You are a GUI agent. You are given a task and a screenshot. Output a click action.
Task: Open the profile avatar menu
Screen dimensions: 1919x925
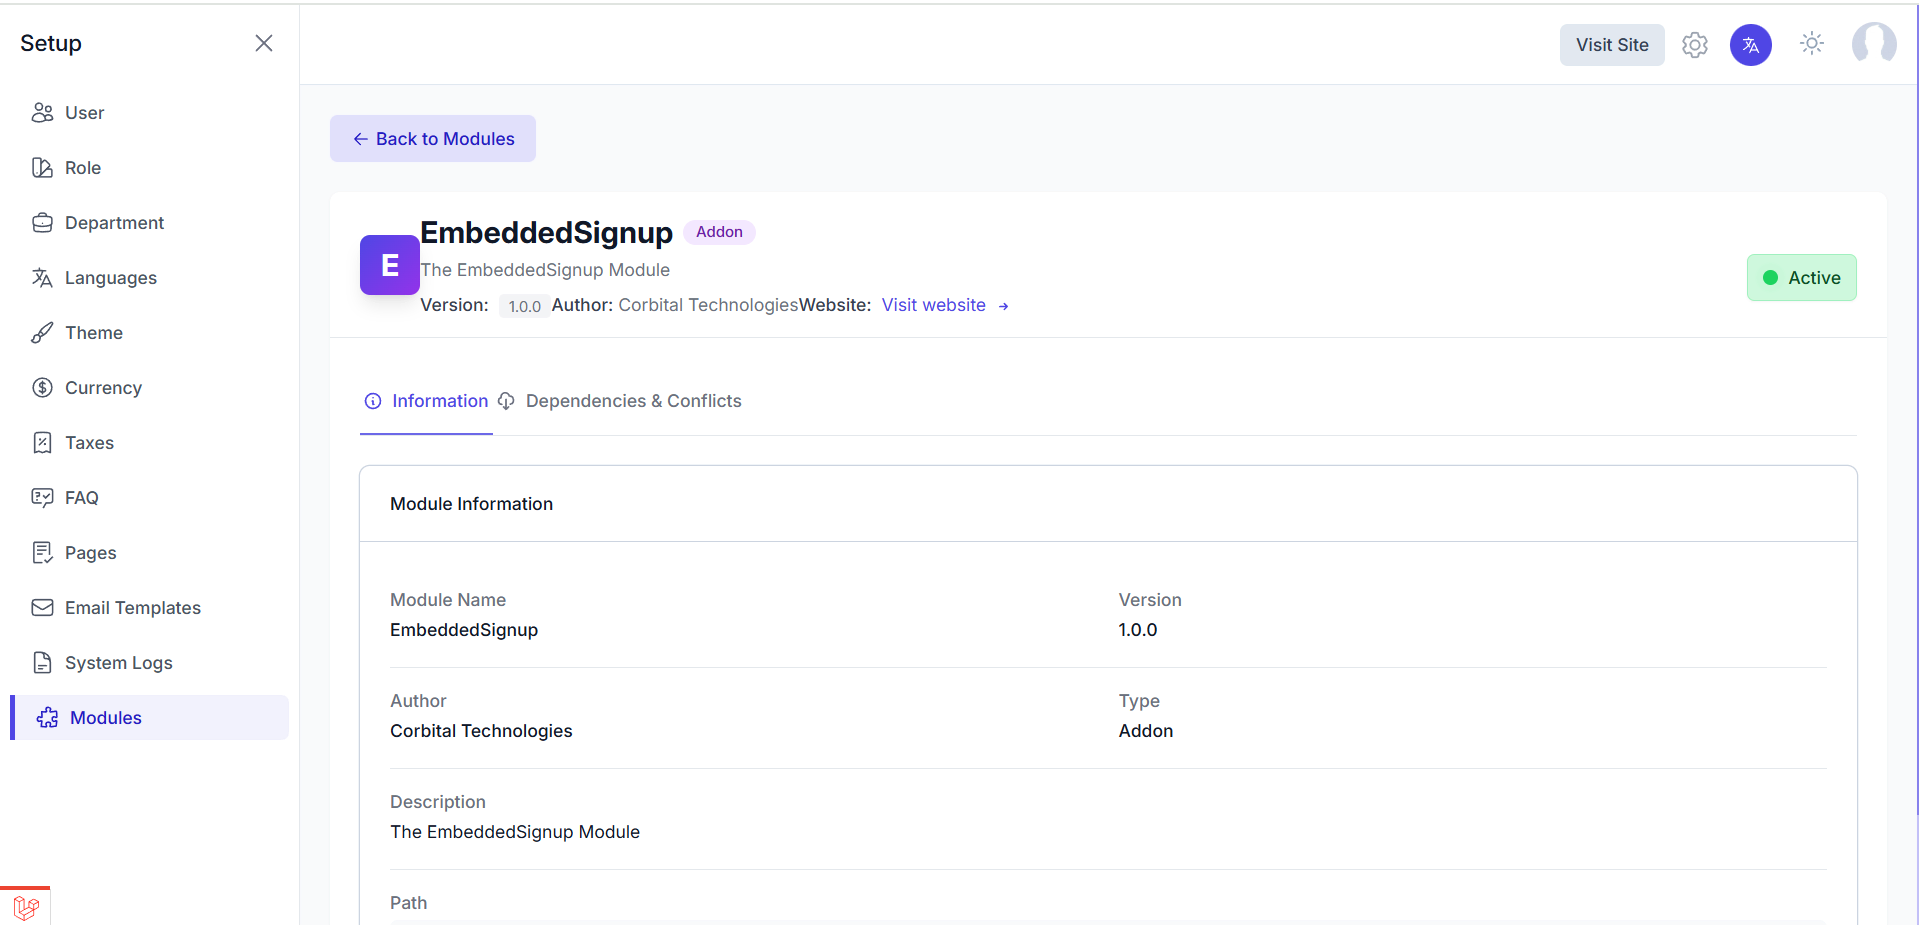pyautogui.click(x=1875, y=44)
